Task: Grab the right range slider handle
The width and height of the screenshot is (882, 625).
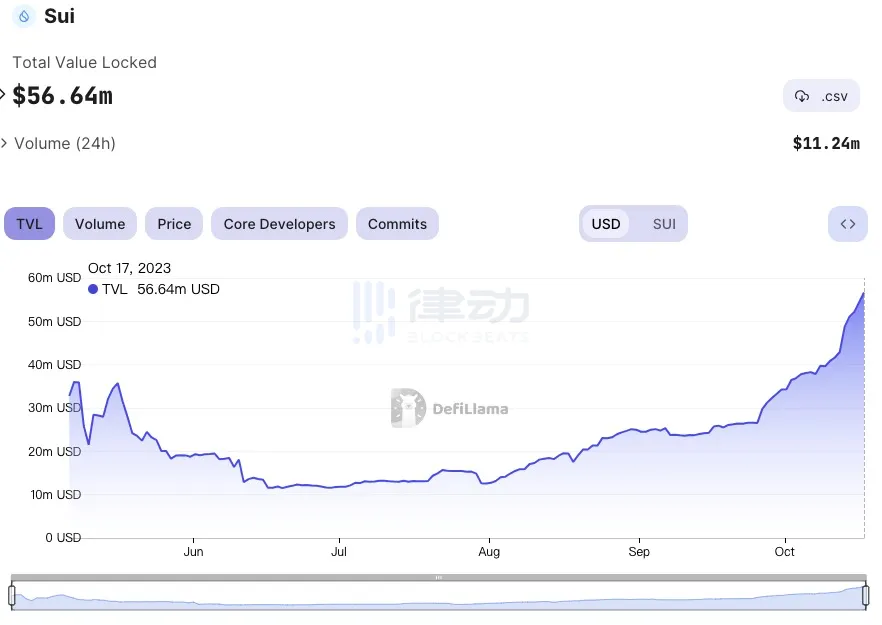Action: [x=866, y=596]
